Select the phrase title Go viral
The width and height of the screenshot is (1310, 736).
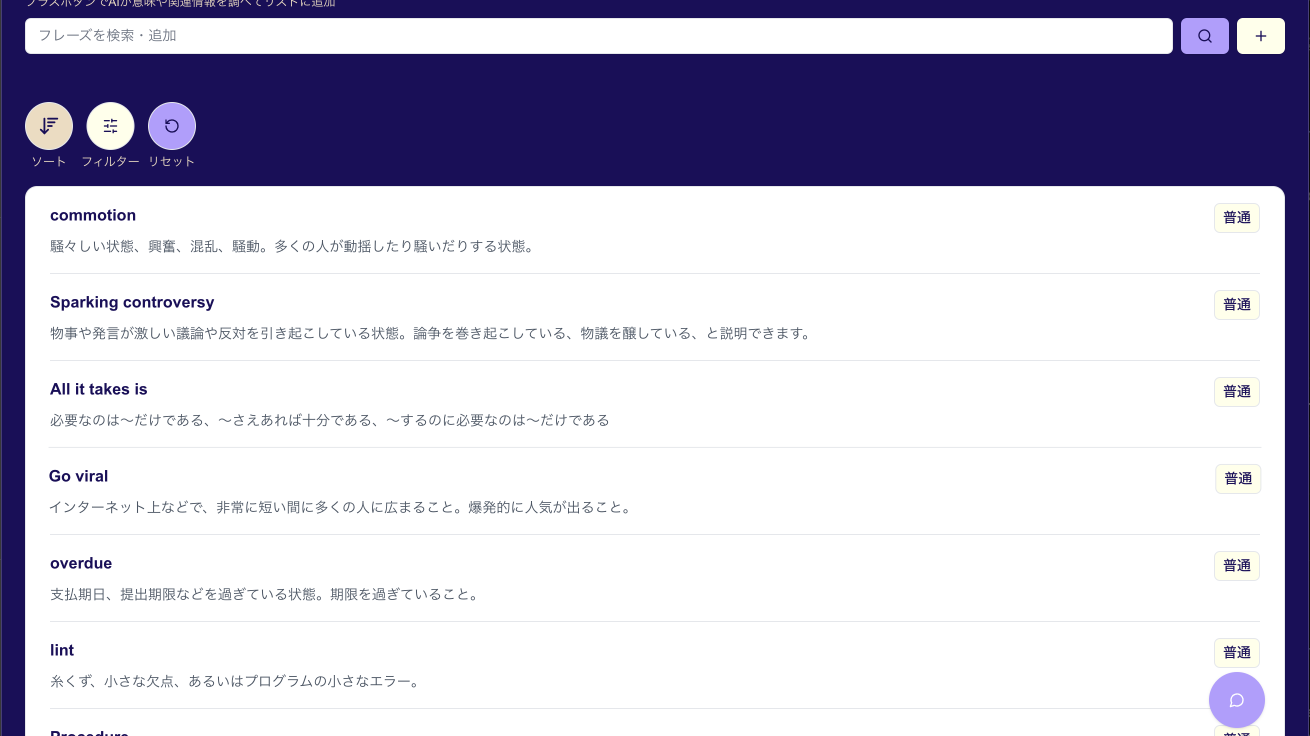pyautogui.click(x=79, y=476)
